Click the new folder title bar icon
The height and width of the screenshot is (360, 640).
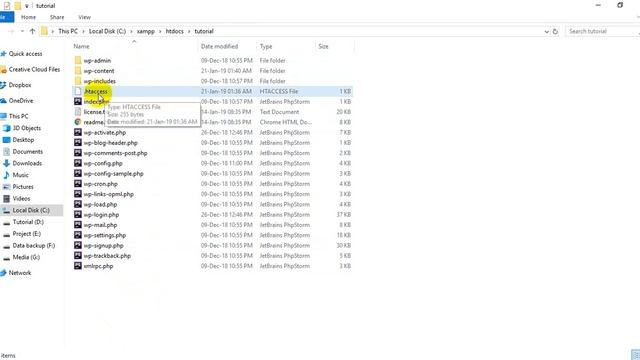pyautogui.click(x=18, y=6)
